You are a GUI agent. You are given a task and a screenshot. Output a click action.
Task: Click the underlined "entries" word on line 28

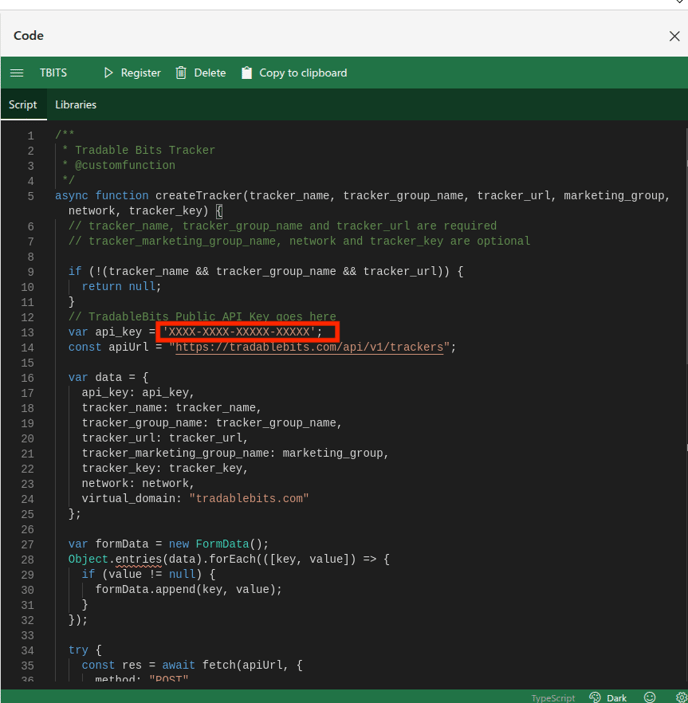coord(138,559)
